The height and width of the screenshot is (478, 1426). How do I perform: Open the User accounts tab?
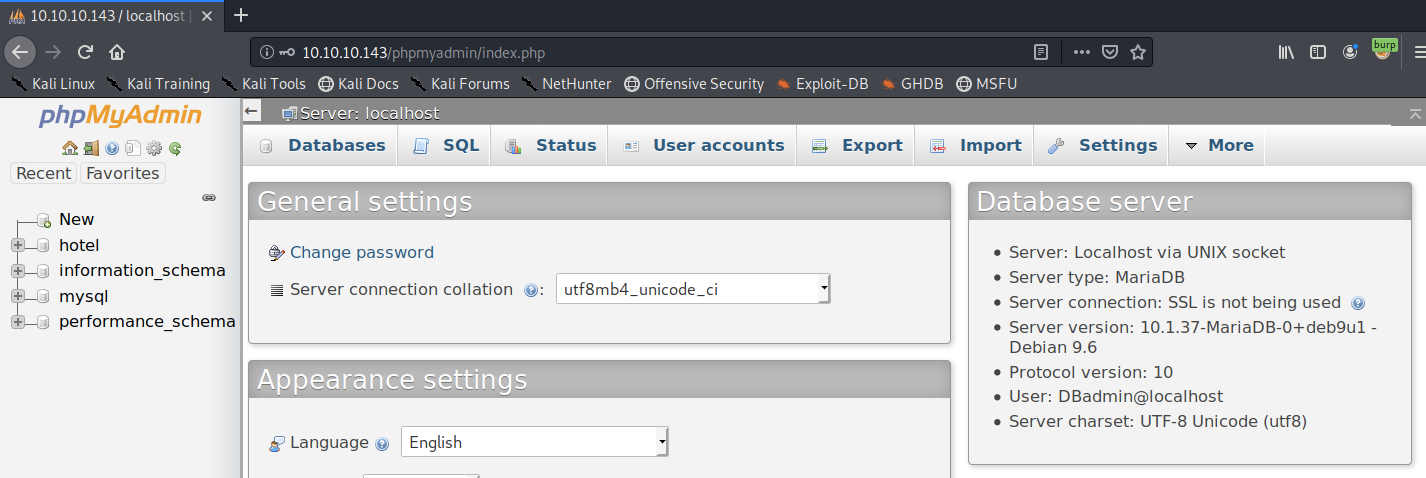705,146
